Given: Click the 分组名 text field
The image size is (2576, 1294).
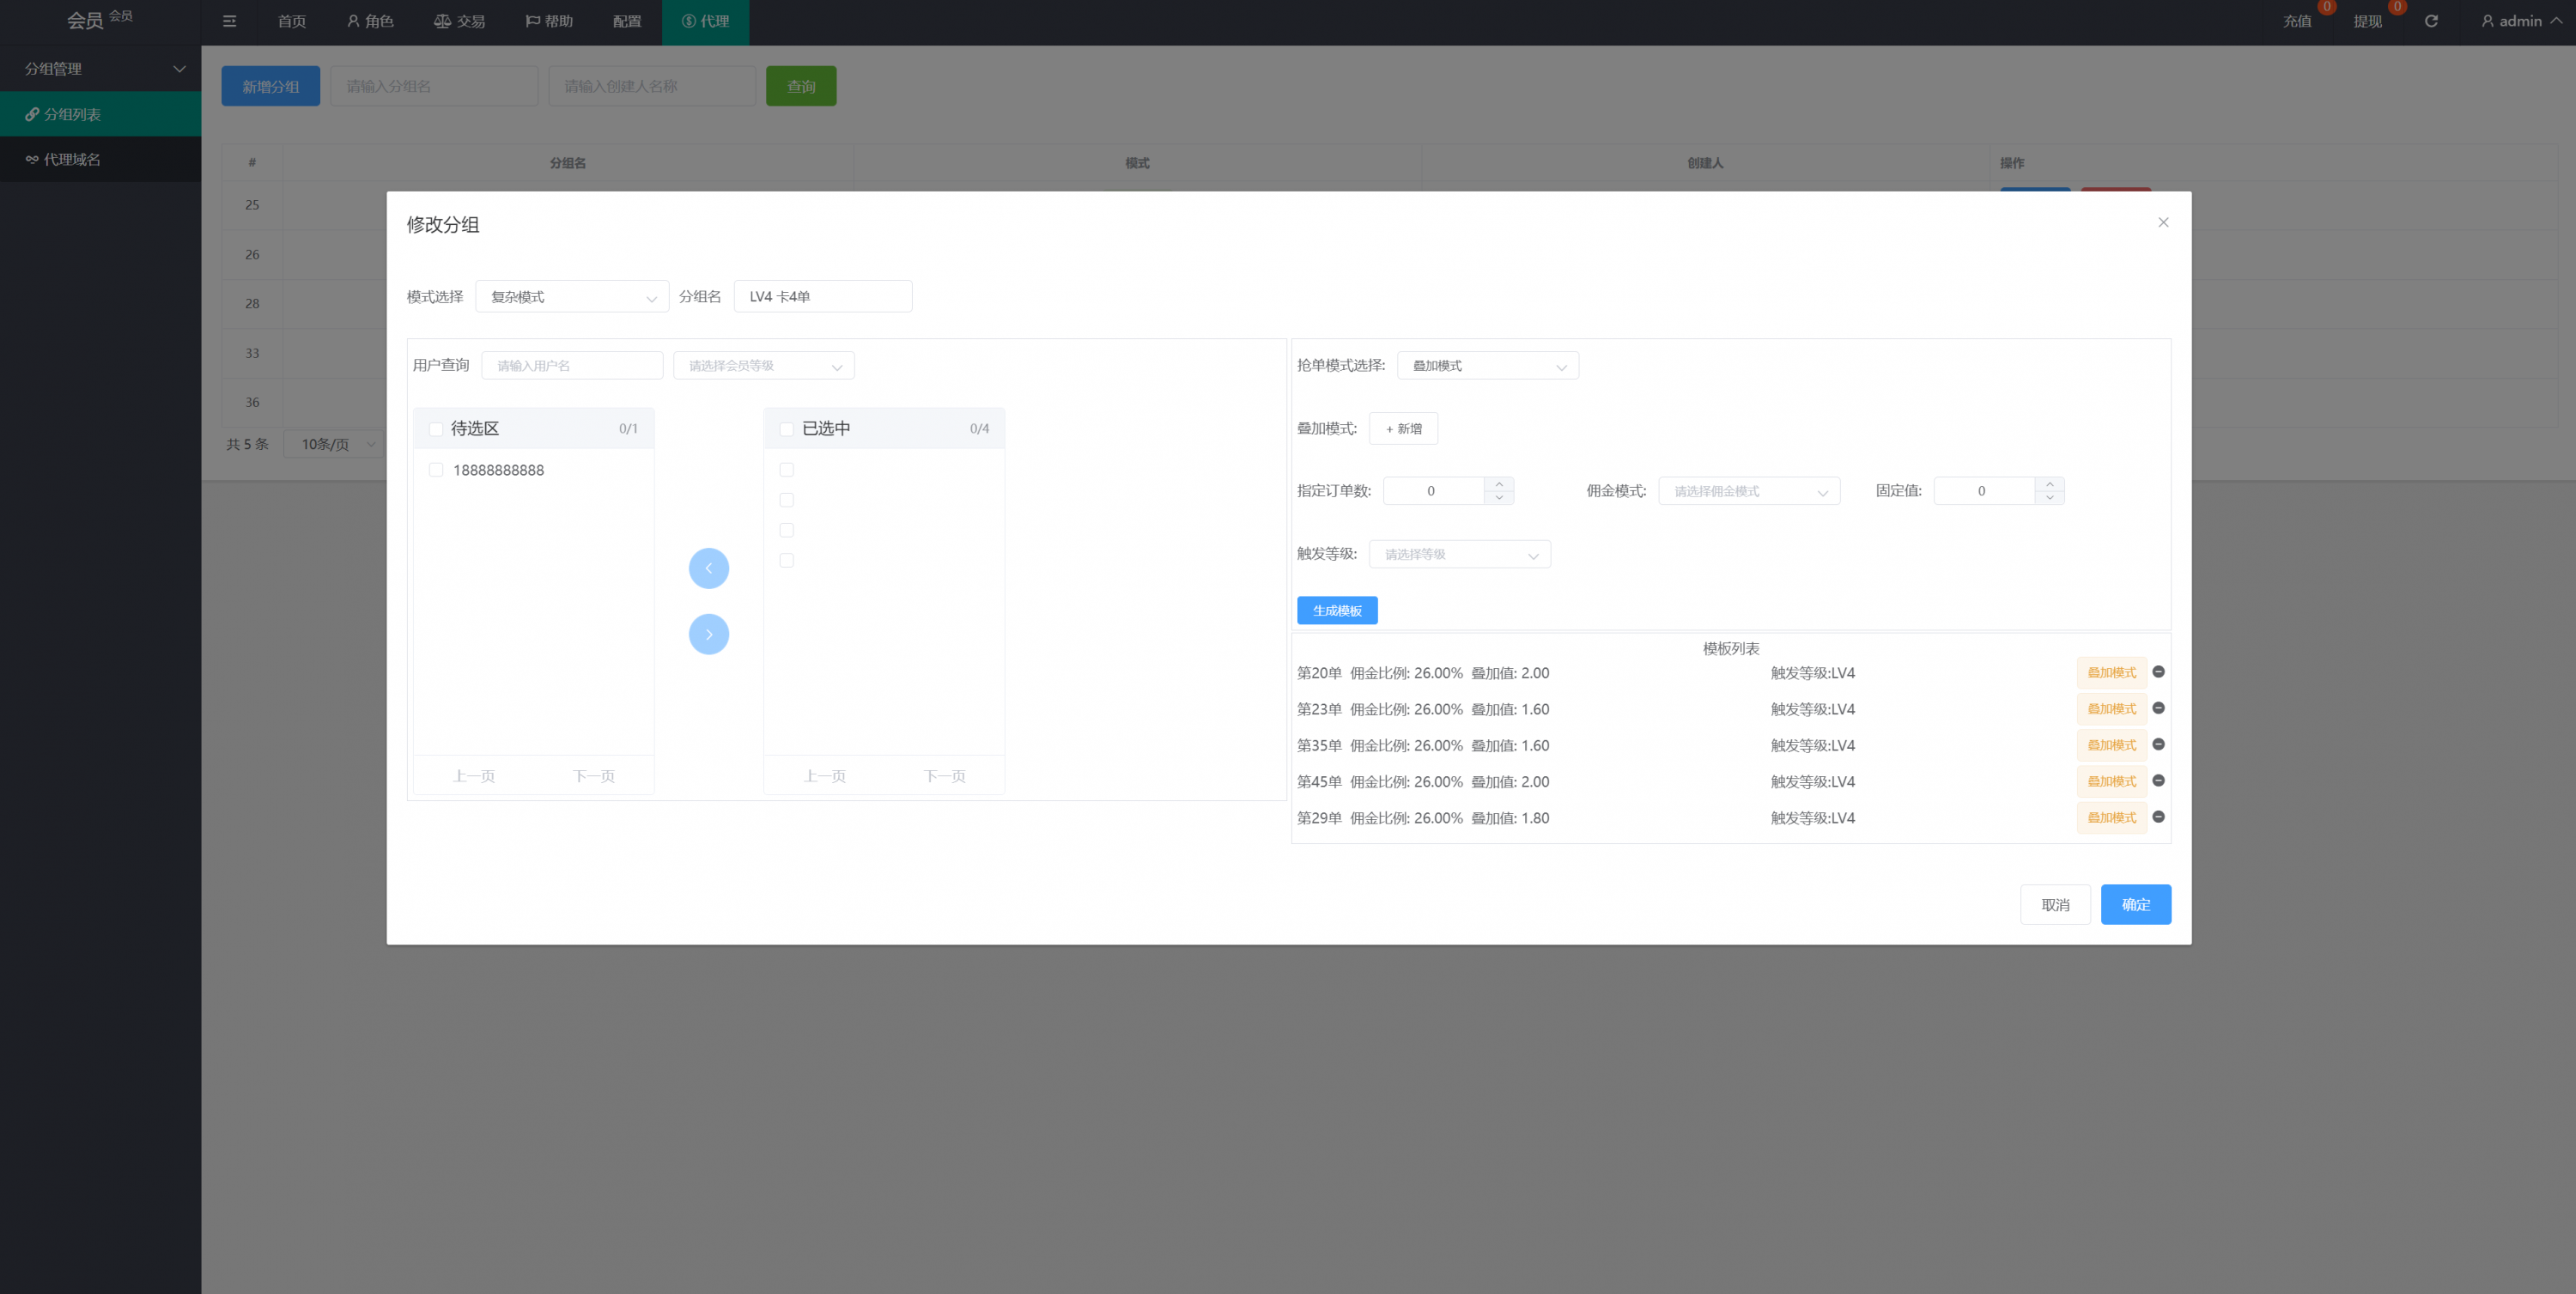Looking at the screenshot, I should 822,297.
